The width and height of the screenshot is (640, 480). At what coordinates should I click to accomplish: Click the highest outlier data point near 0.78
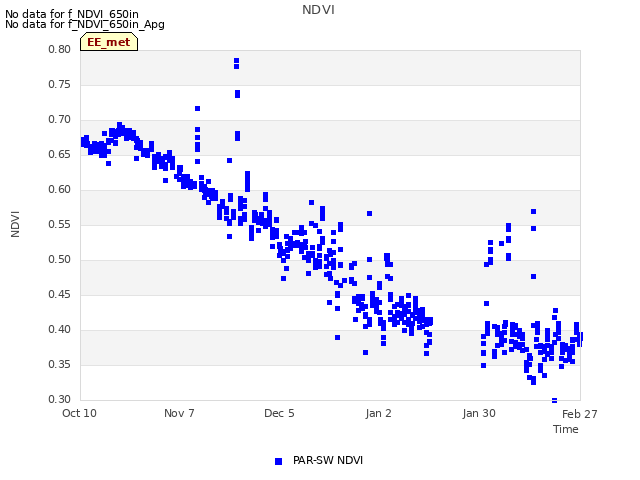pyautogui.click(x=236, y=60)
